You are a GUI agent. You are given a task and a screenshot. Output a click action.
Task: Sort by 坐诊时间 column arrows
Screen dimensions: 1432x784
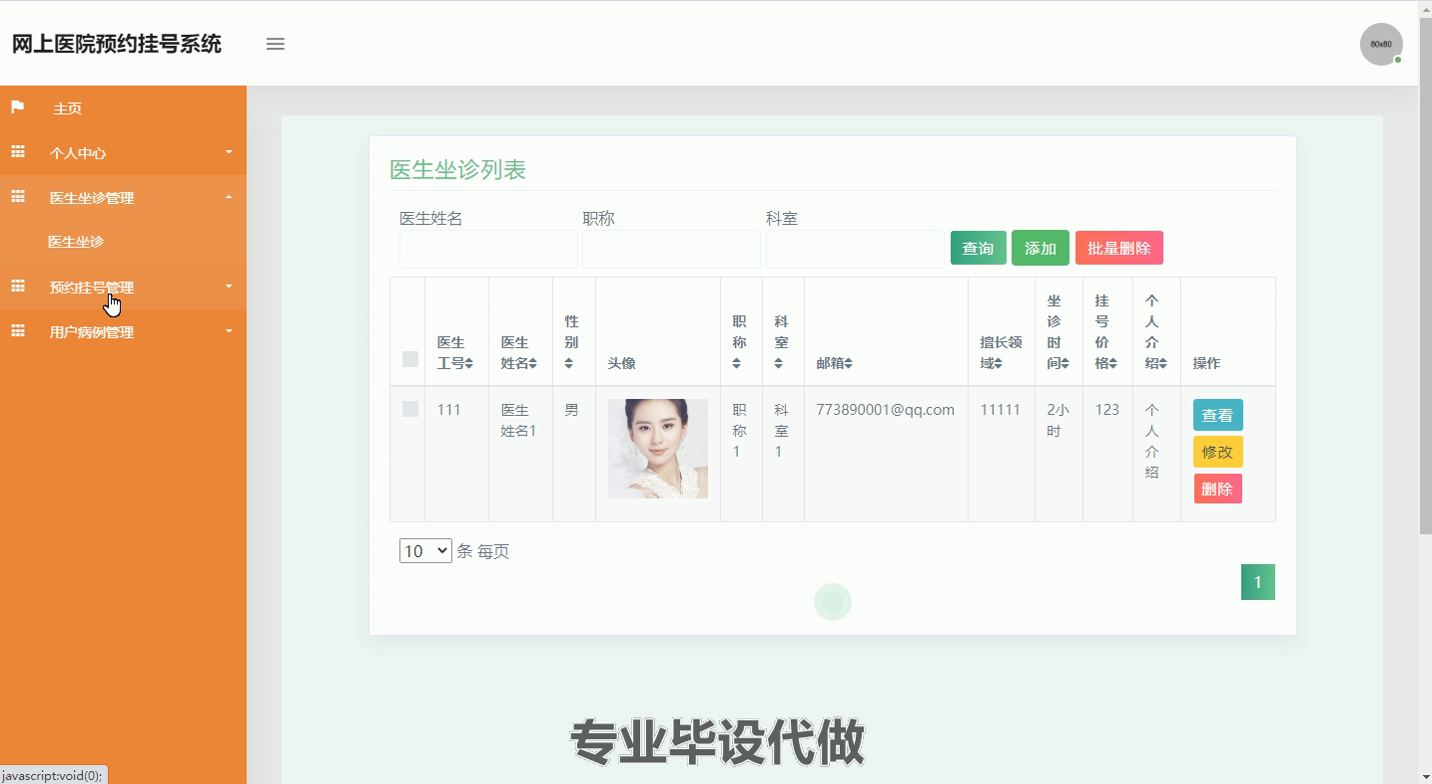1065,363
